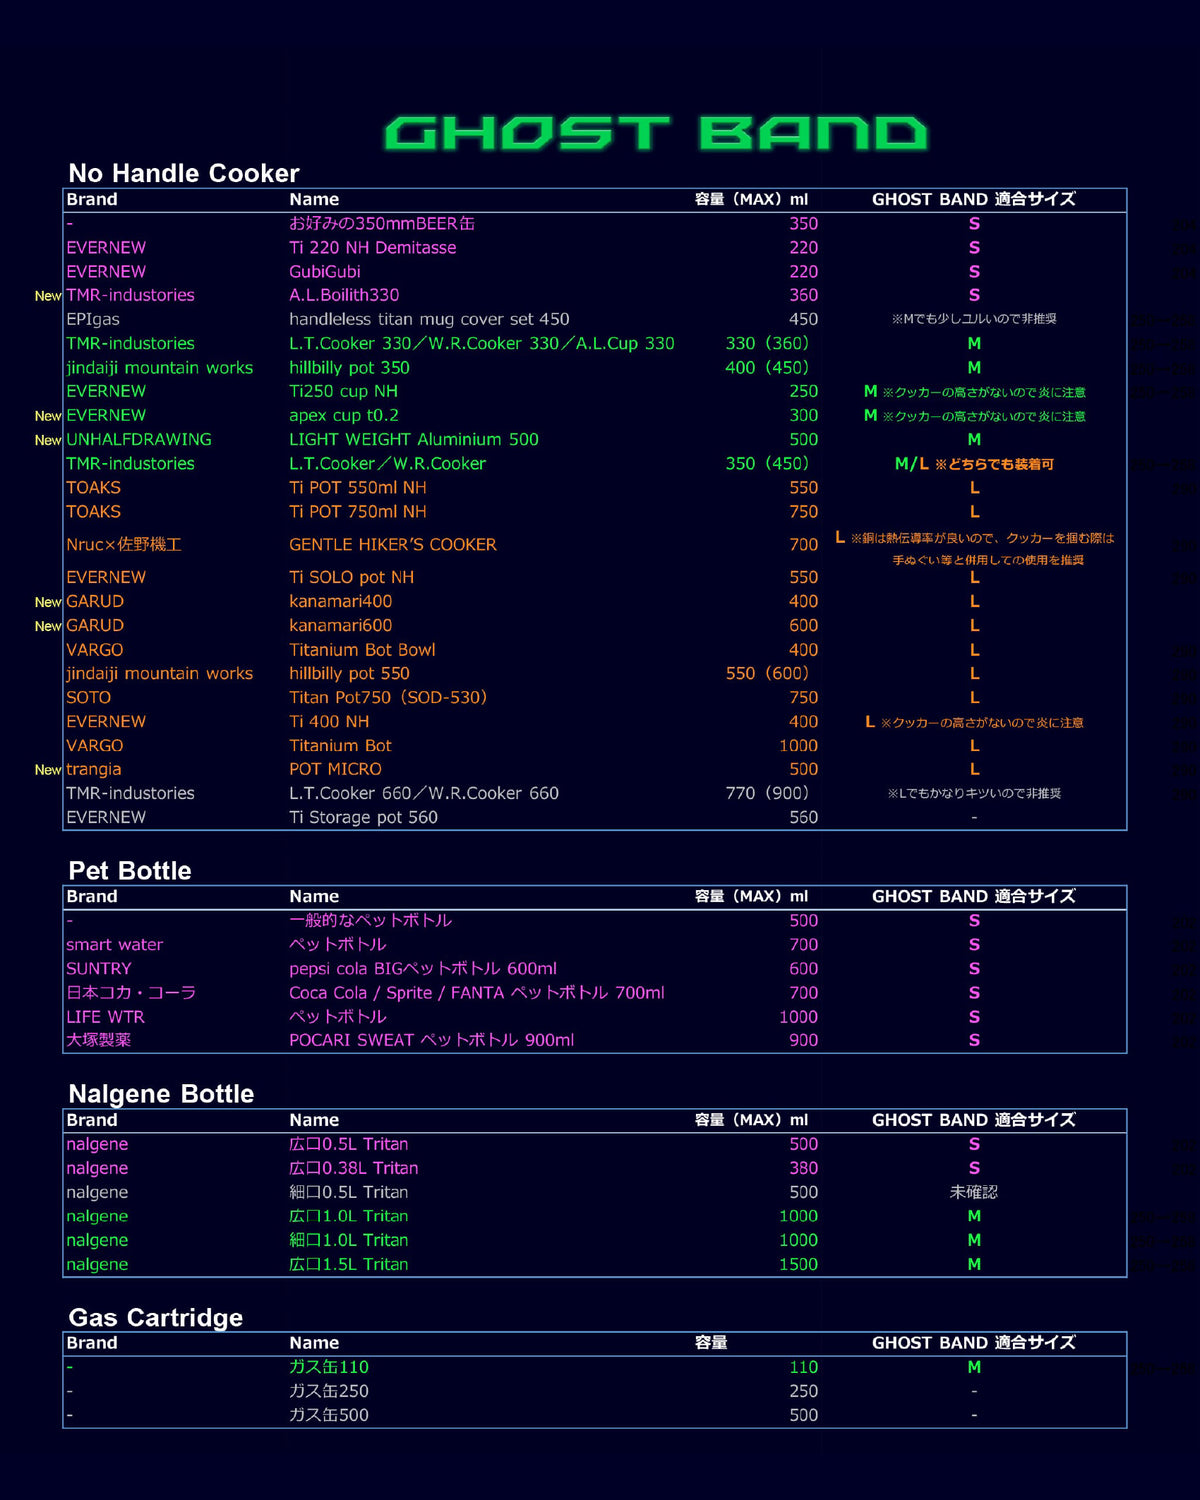Select 'POCARI SWEAT ペットボトル 900ml' entry

[x=432, y=1041]
